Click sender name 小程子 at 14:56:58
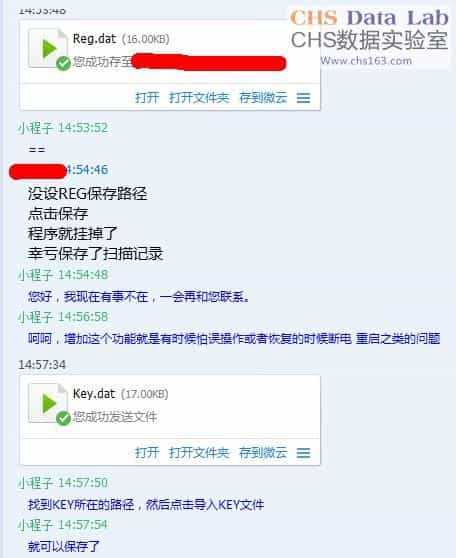The height and width of the screenshot is (558, 456). coord(35,317)
